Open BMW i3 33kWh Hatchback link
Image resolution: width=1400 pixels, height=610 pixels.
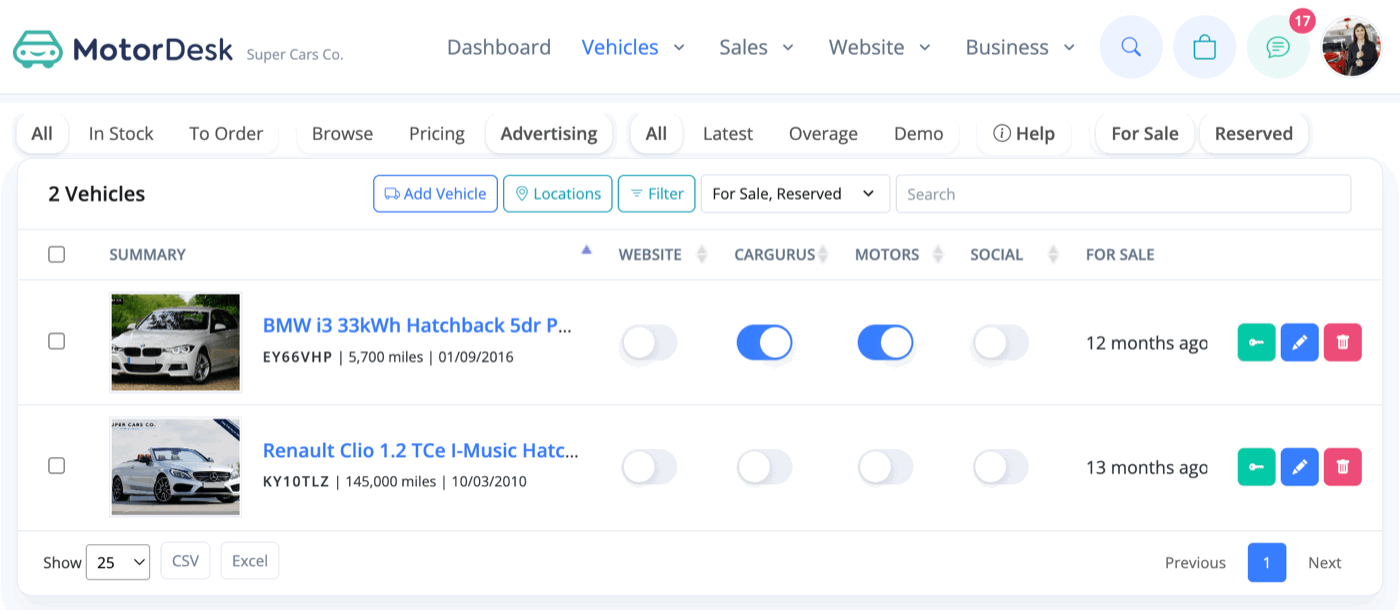pos(417,326)
